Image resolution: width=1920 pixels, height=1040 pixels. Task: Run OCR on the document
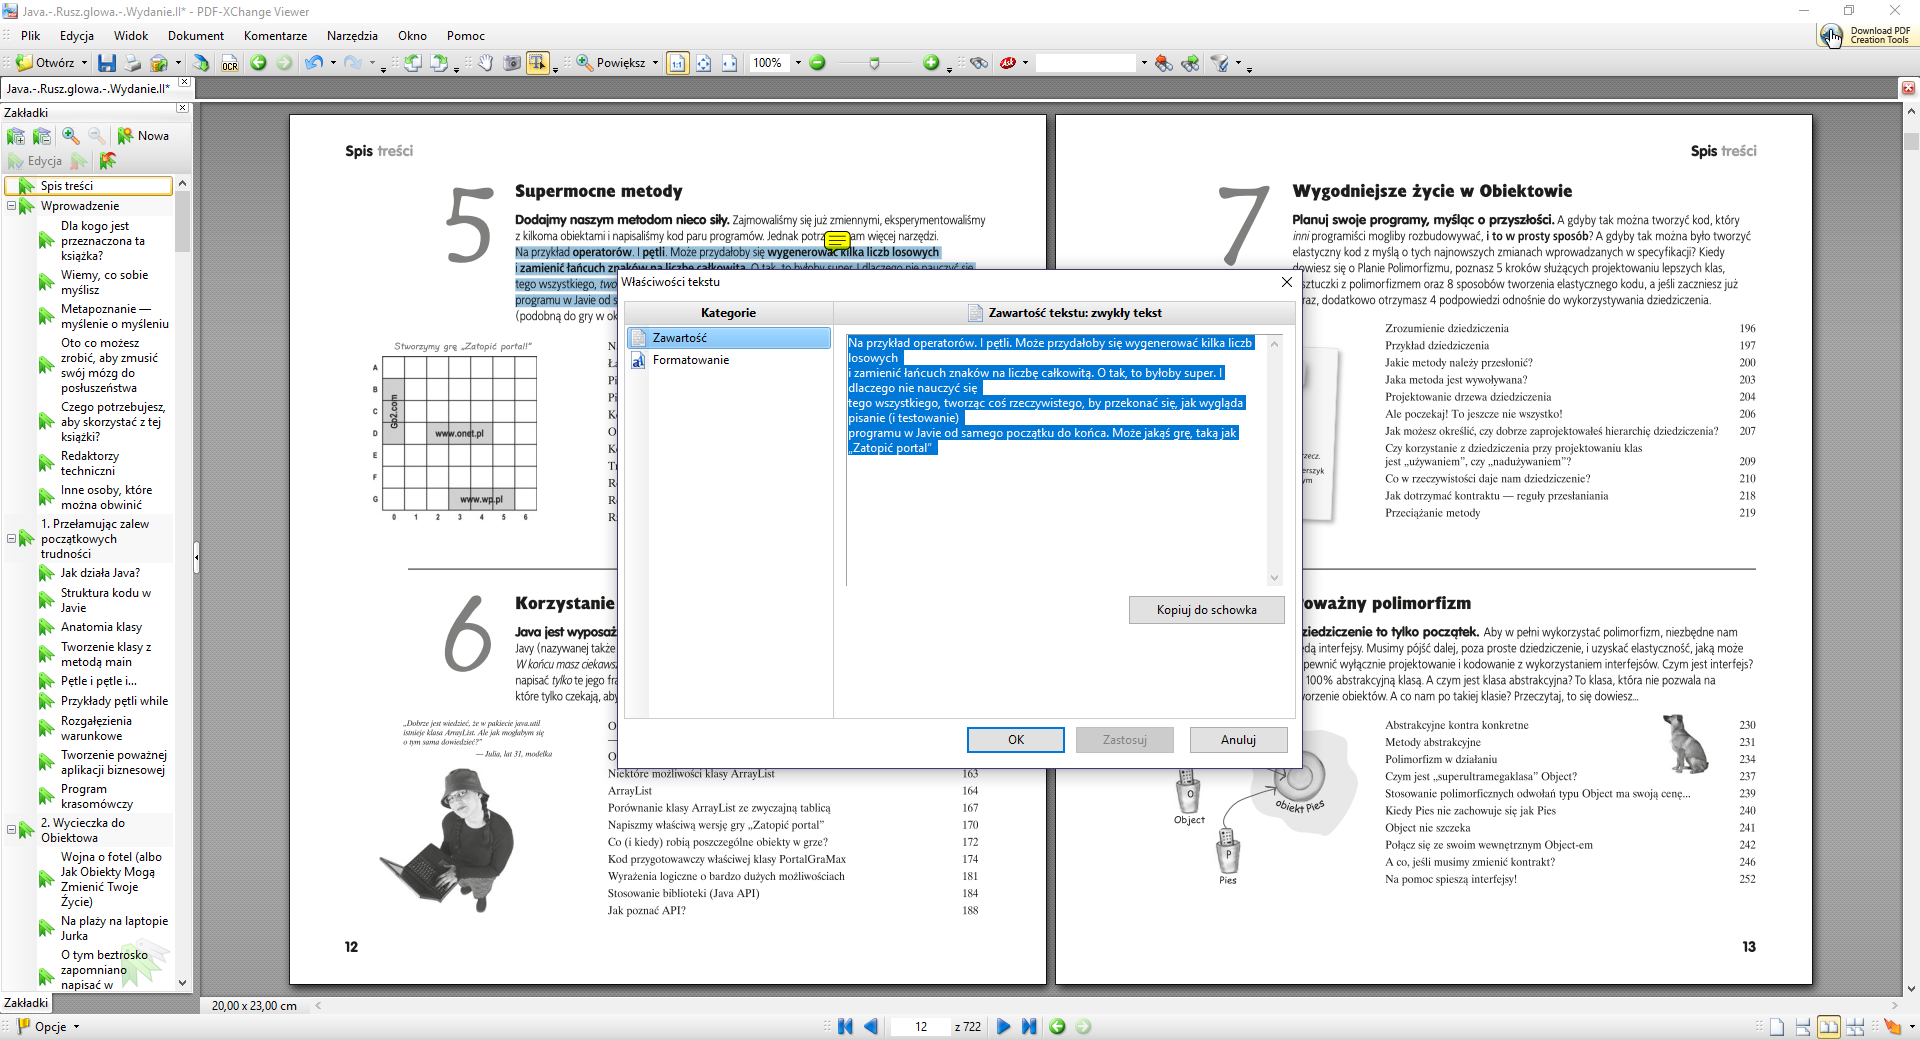pos(230,63)
